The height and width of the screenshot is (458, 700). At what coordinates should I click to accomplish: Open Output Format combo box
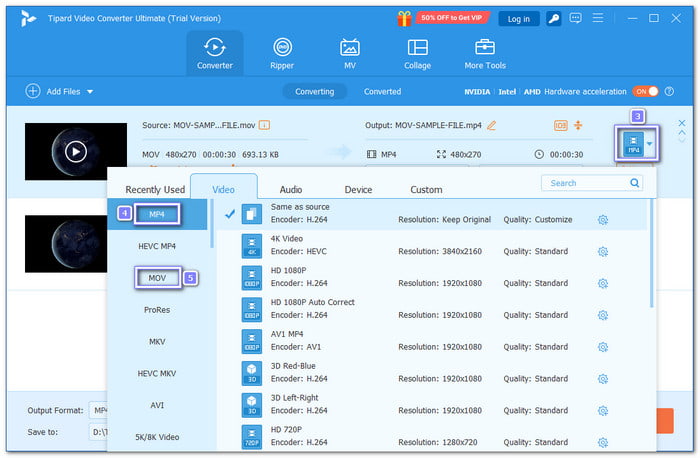(99, 410)
